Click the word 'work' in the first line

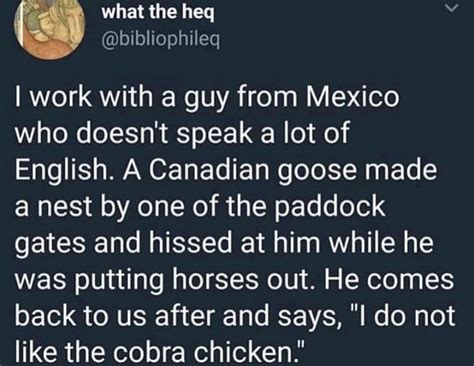(61, 96)
